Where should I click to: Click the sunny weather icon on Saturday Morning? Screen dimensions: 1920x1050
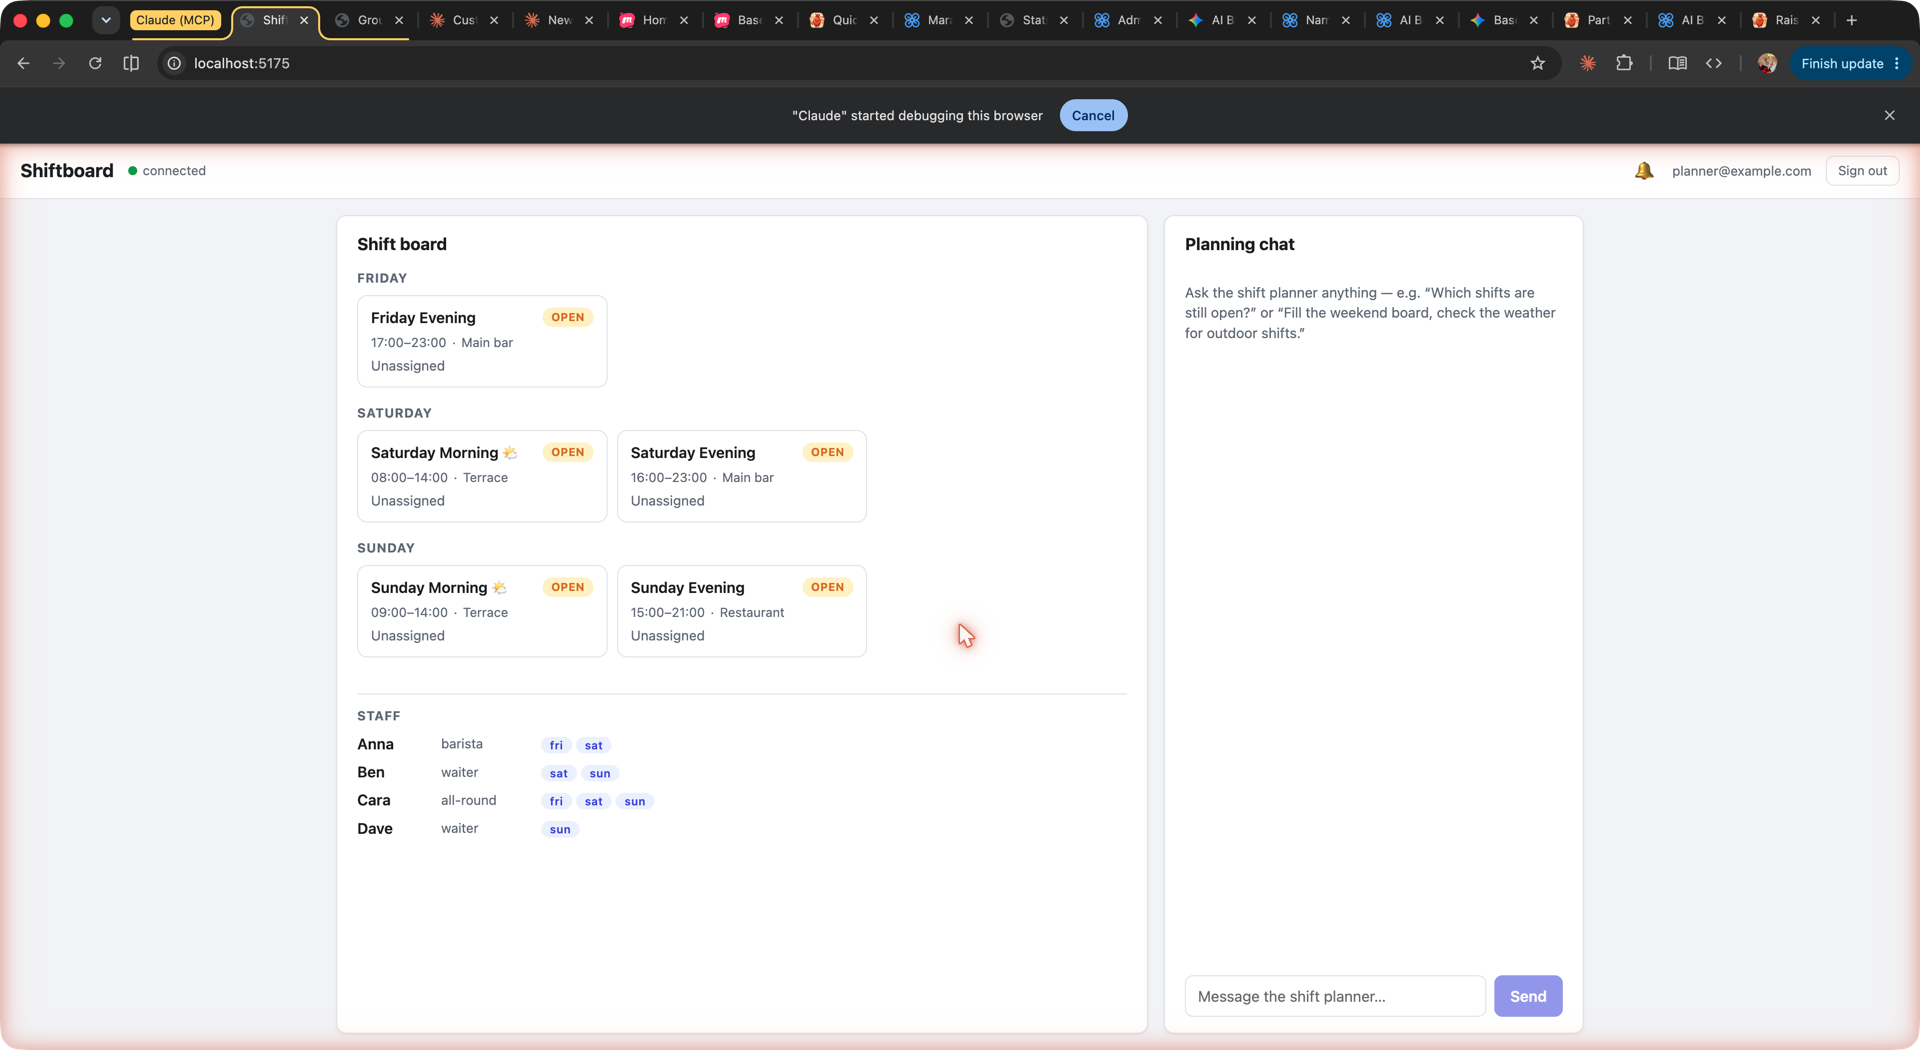click(x=510, y=453)
